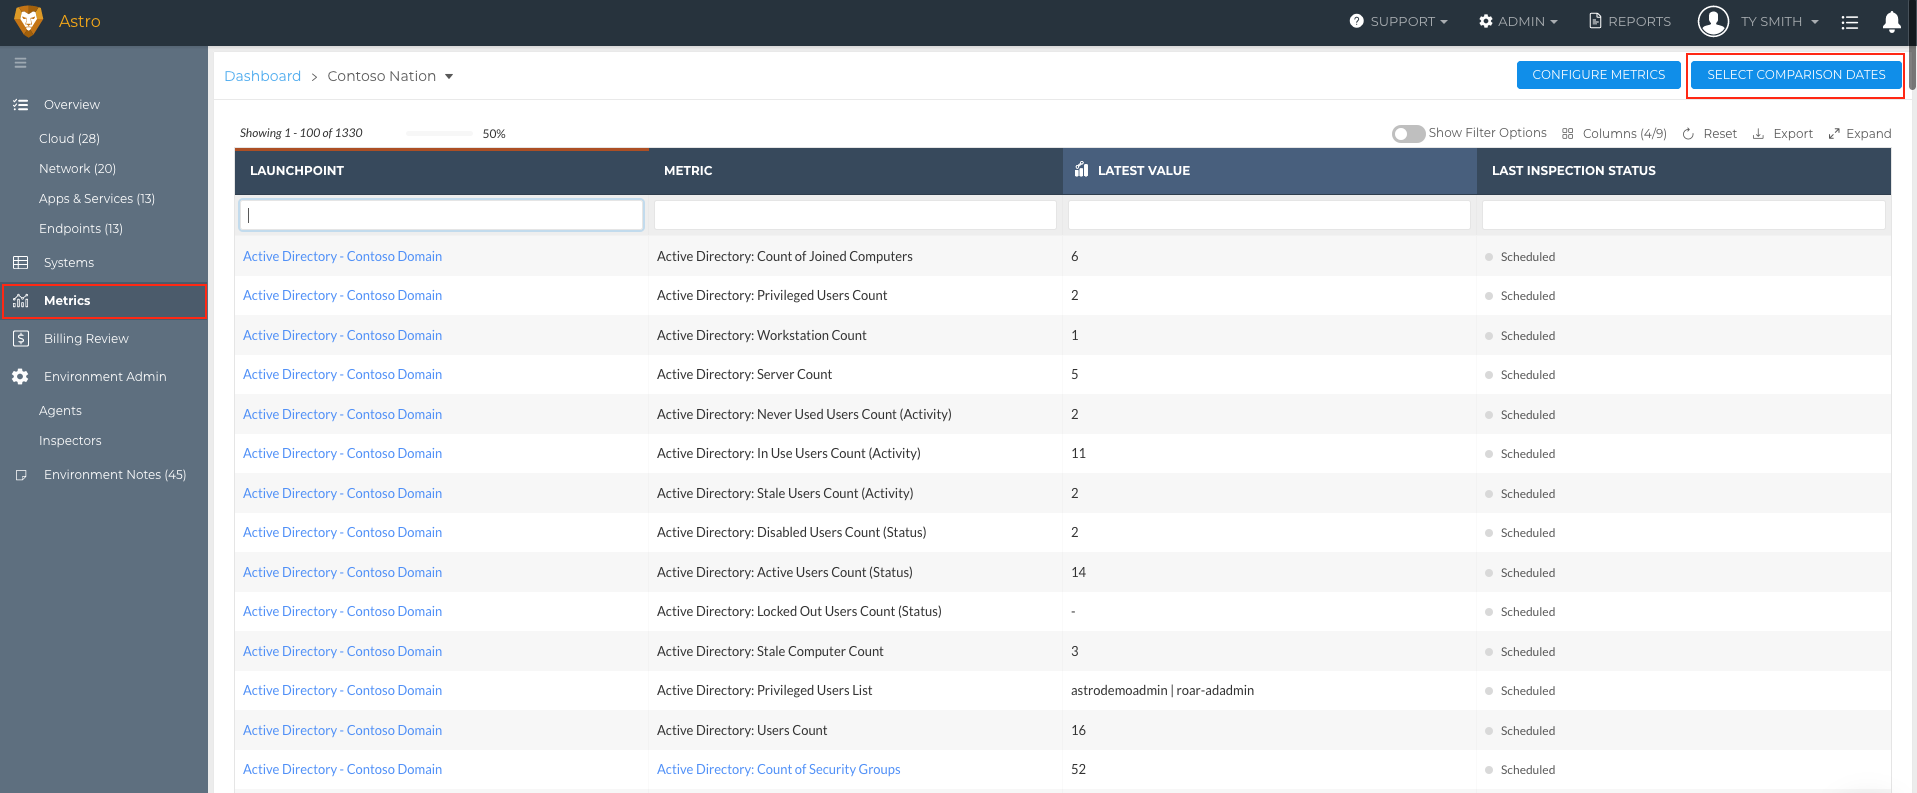Click value 14 for Active Users Count

pyautogui.click(x=1078, y=573)
